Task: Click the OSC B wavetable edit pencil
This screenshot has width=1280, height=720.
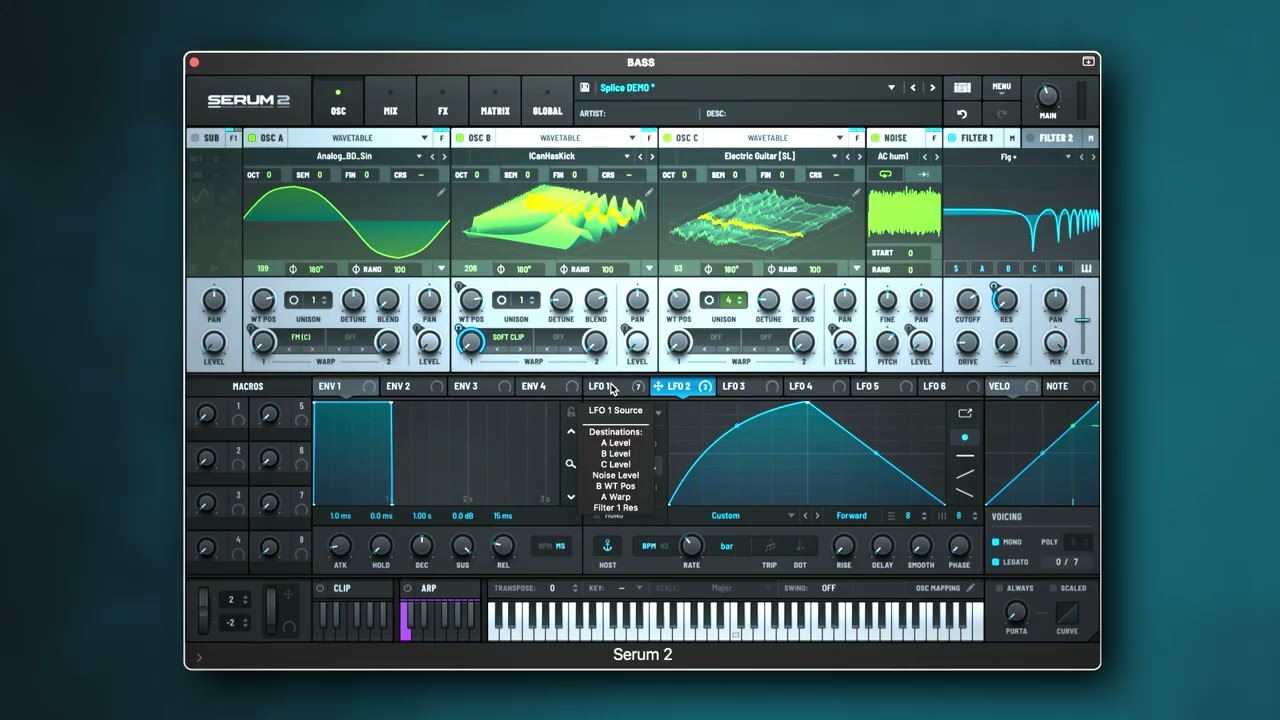Action: point(649,193)
